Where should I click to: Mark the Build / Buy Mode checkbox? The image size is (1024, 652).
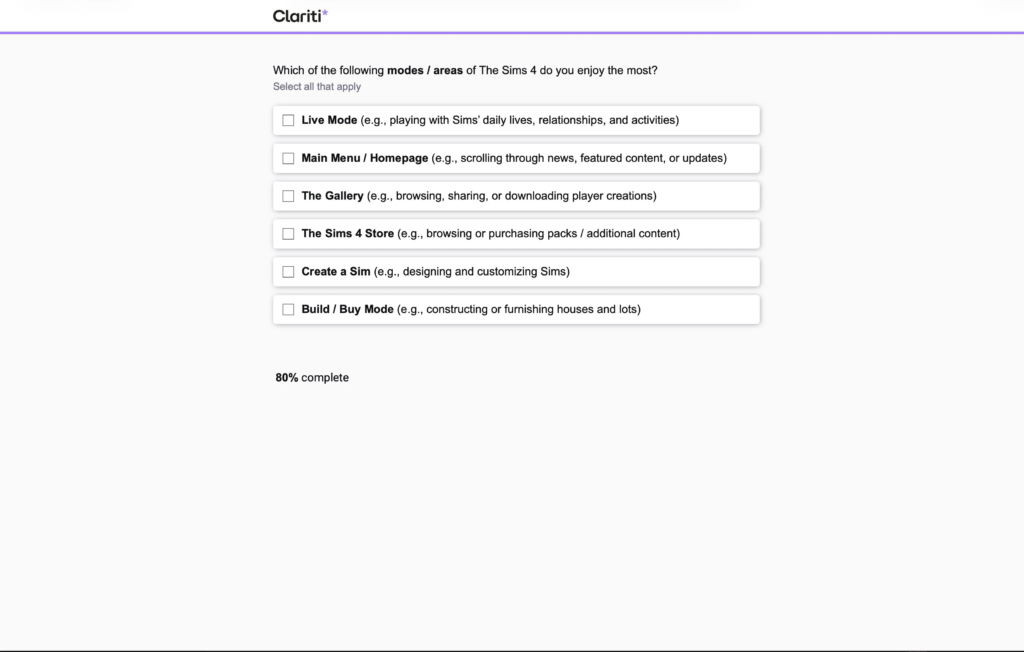(x=288, y=310)
